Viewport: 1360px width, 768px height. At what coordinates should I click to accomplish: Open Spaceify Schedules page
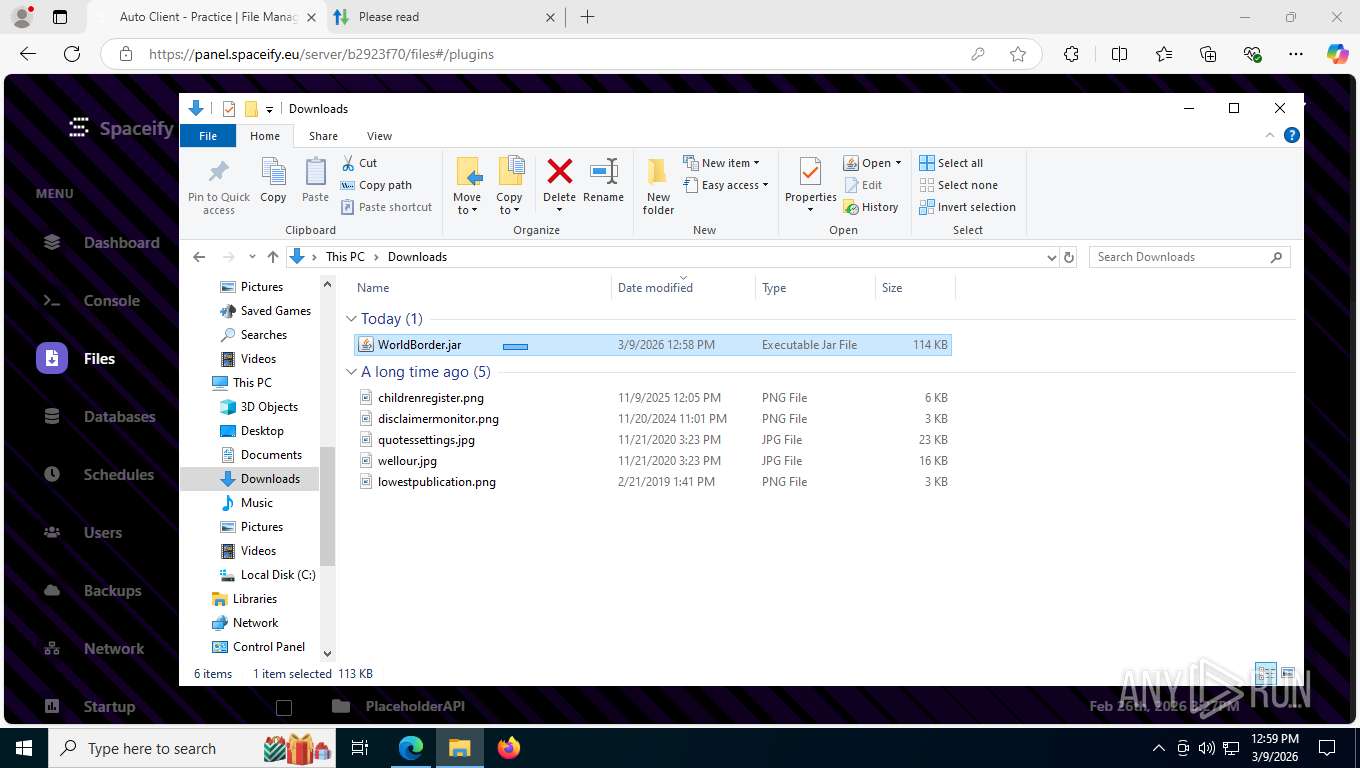97,474
